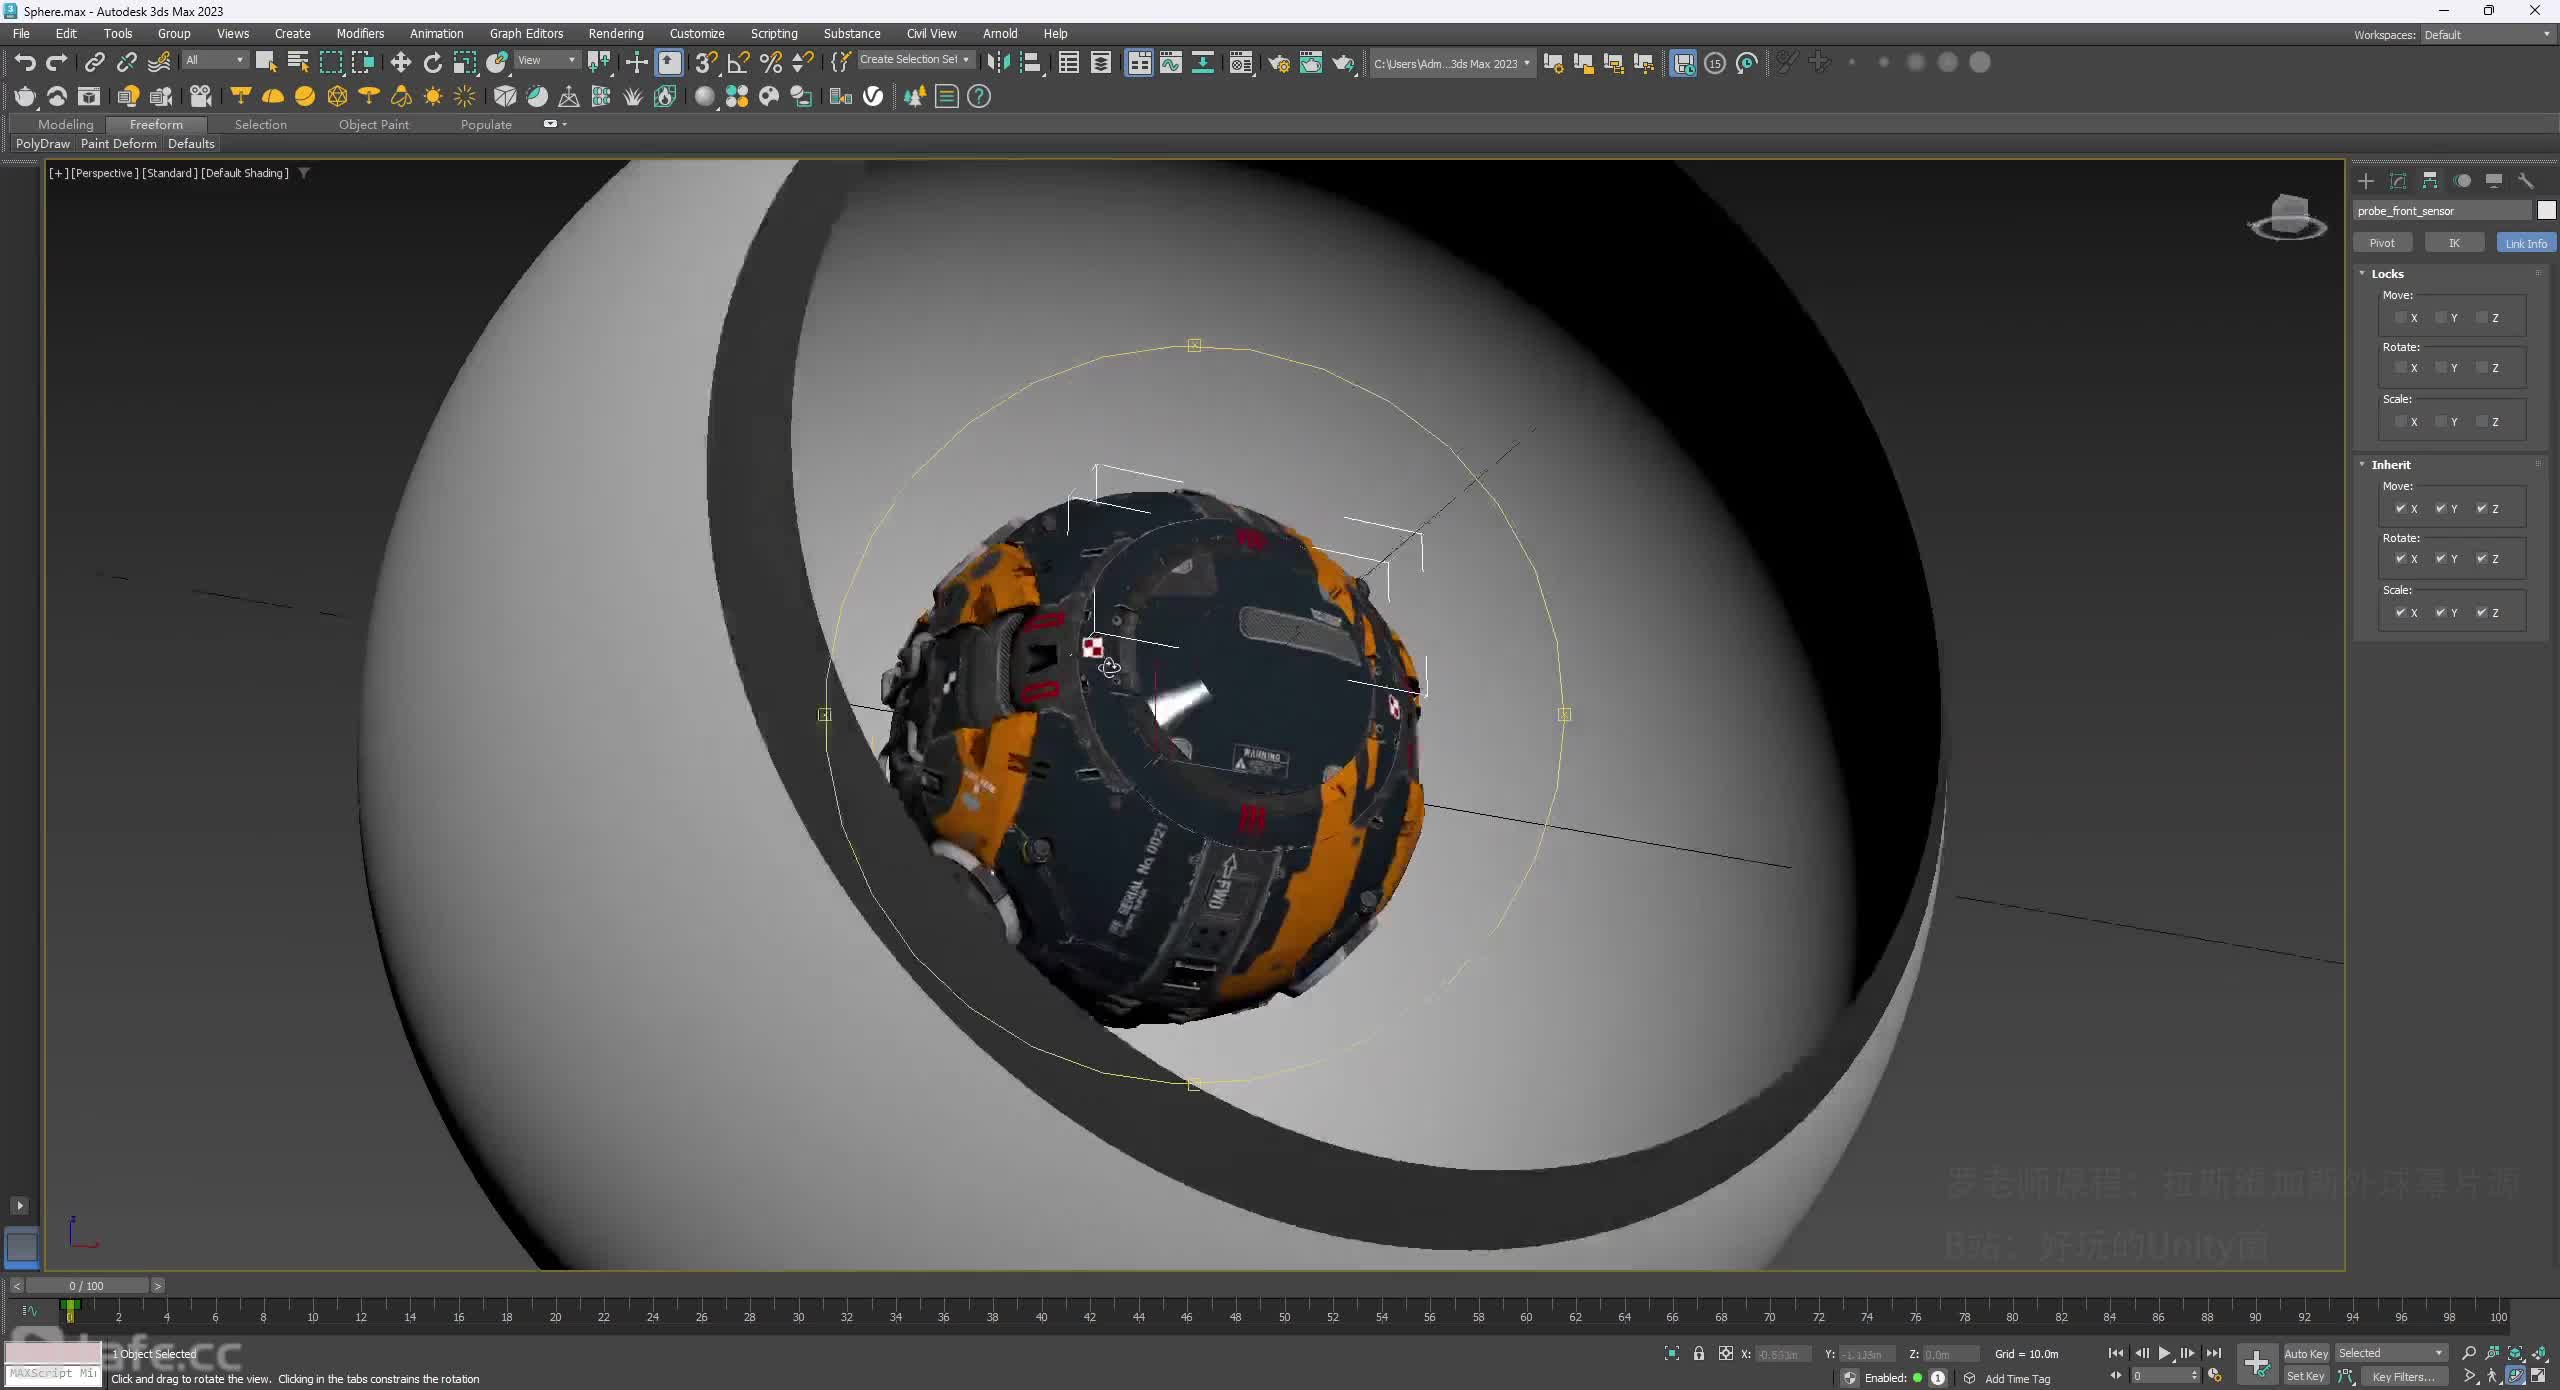The image size is (2560, 1390).
Task: Click the V-Ray logo toolbar icon
Action: [873, 96]
